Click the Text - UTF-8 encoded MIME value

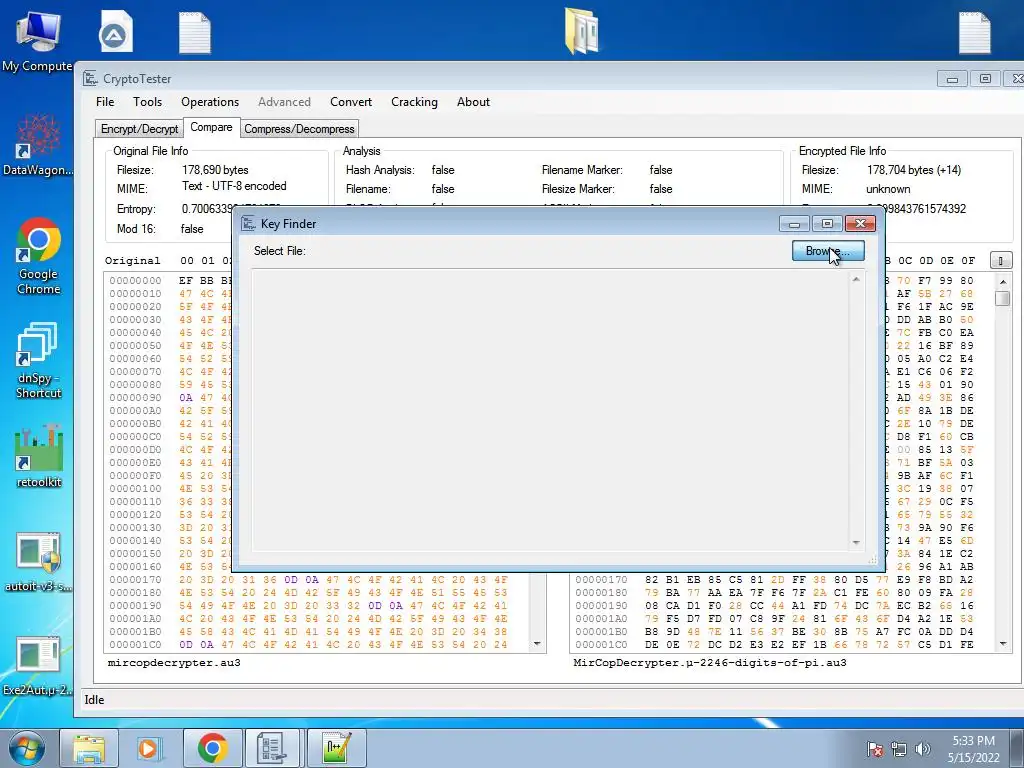[234, 186]
